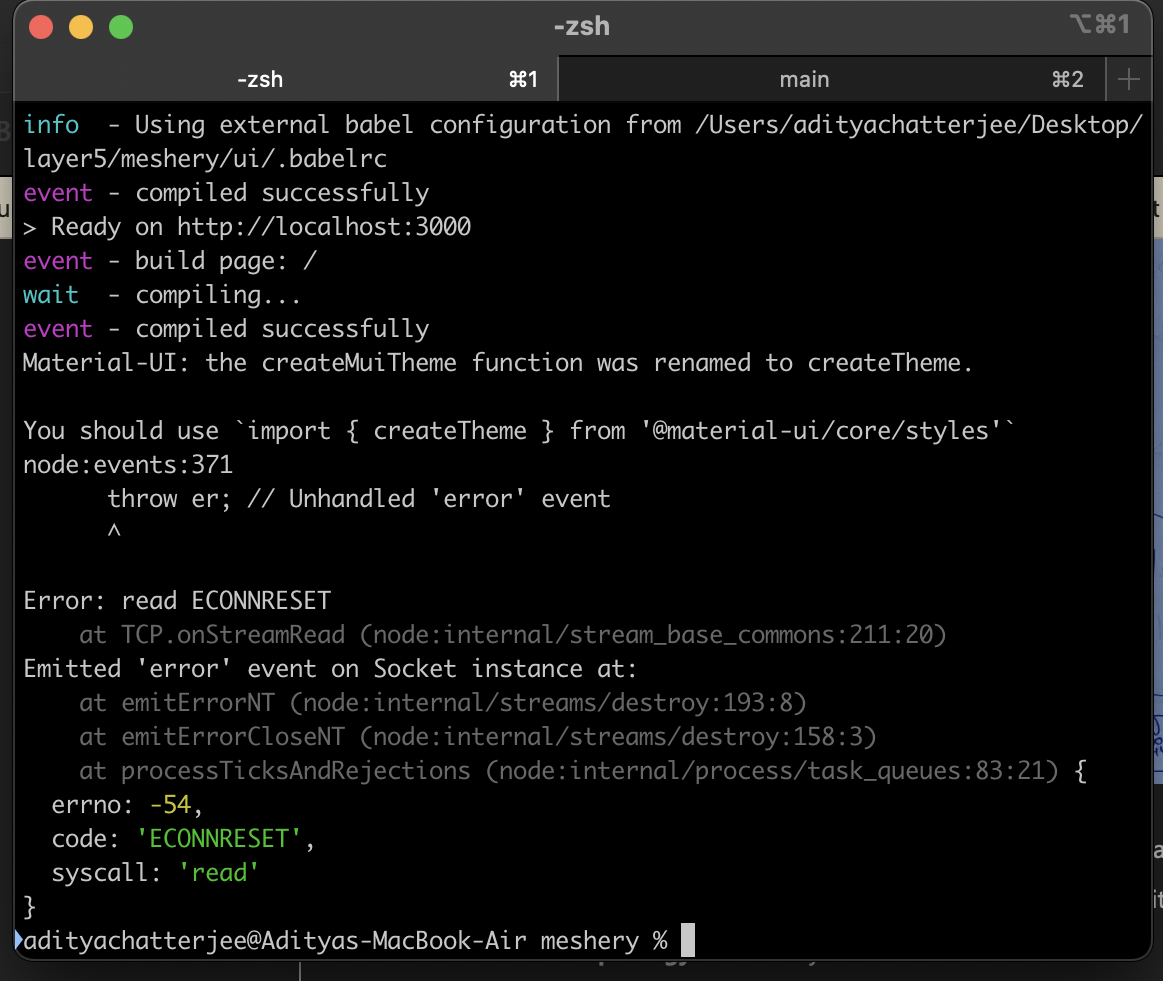Image resolution: width=1163 pixels, height=981 pixels.
Task: Click the green fullscreen traffic light
Action: click(x=120, y=27)
